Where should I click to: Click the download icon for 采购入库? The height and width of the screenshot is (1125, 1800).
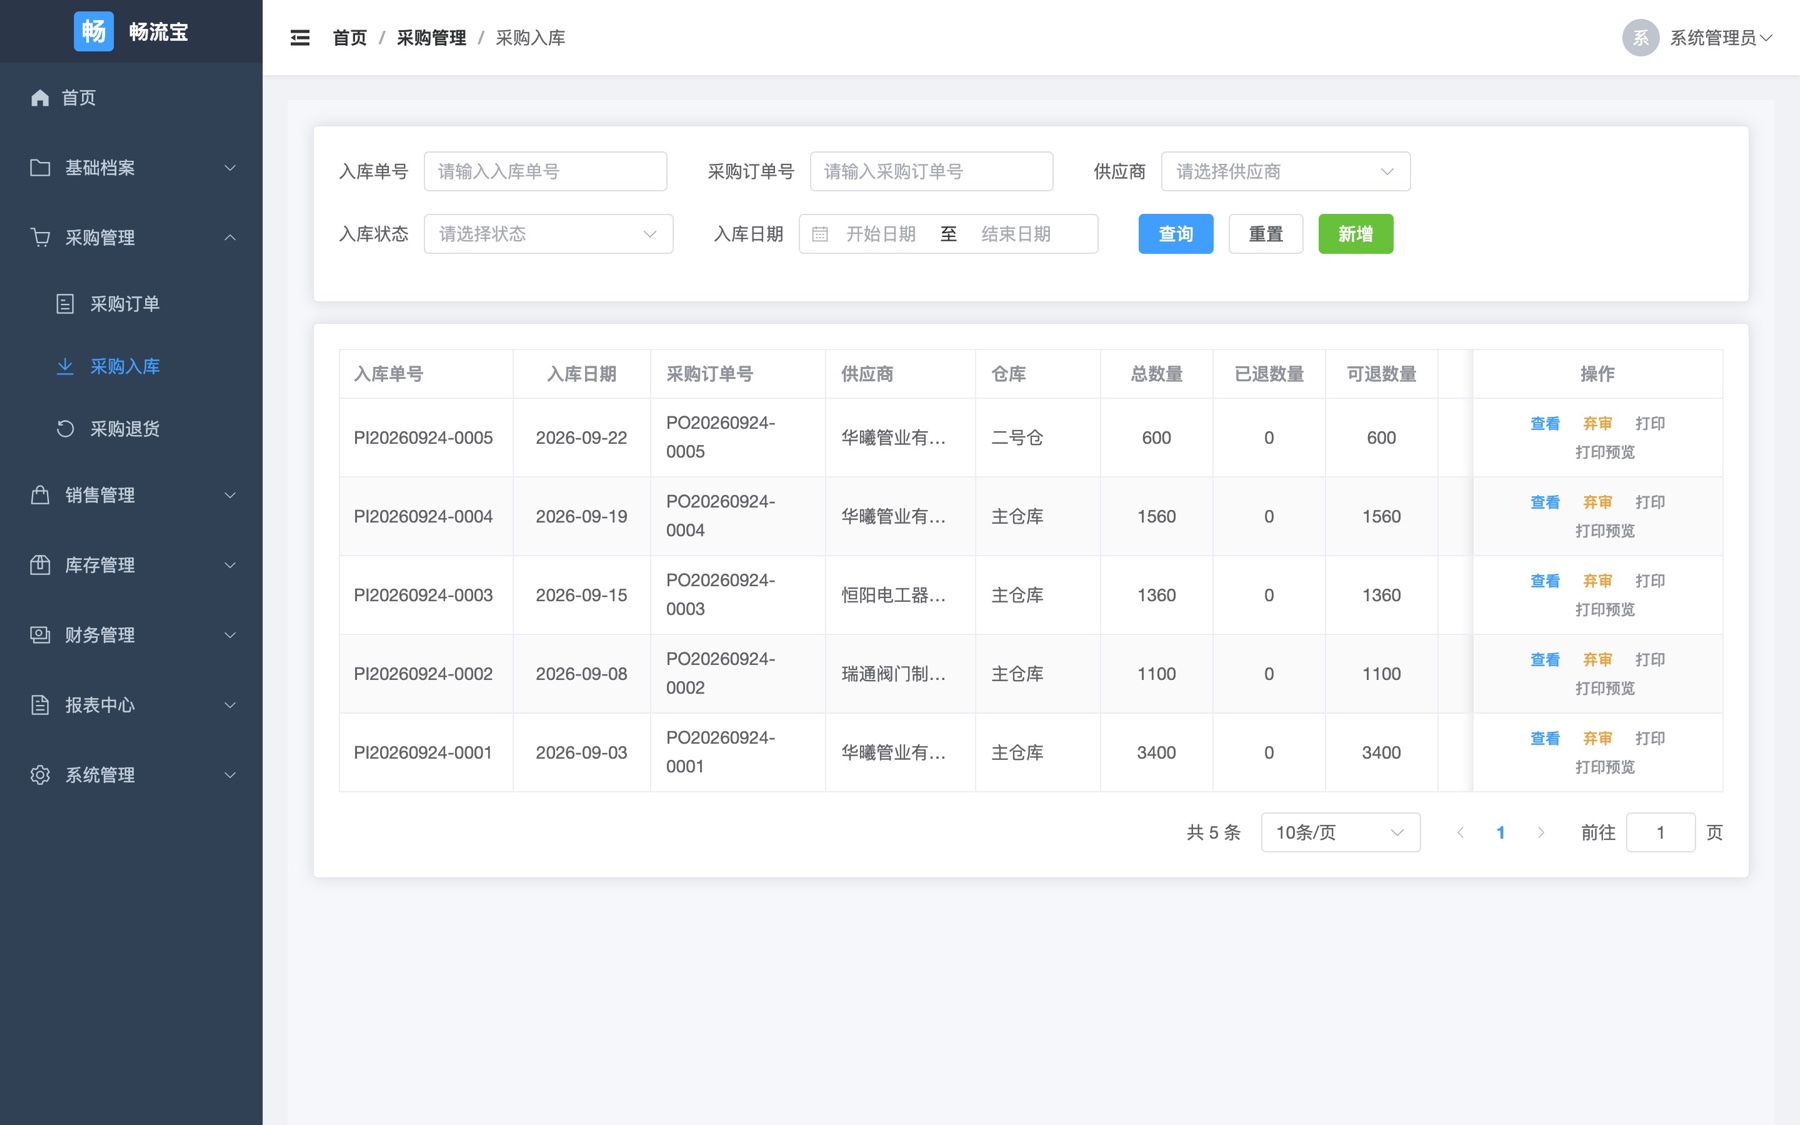(65, 366)
